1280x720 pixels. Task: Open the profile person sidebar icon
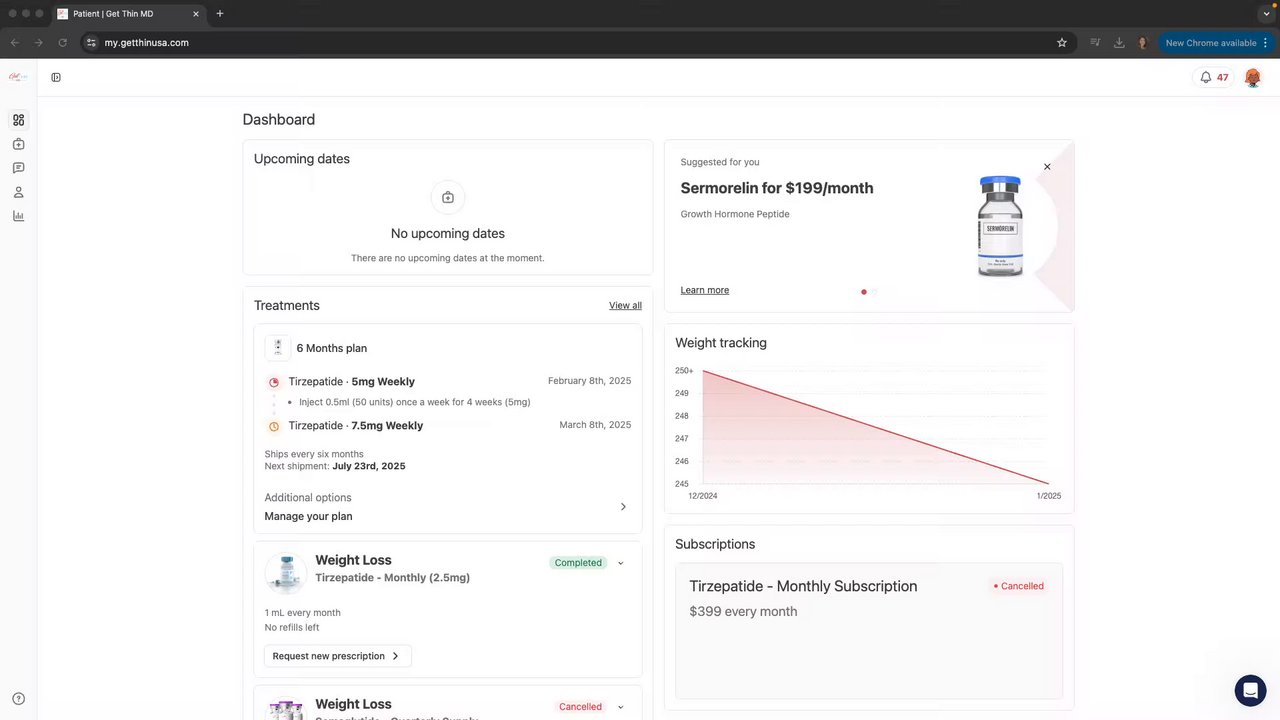click(18, 192)
